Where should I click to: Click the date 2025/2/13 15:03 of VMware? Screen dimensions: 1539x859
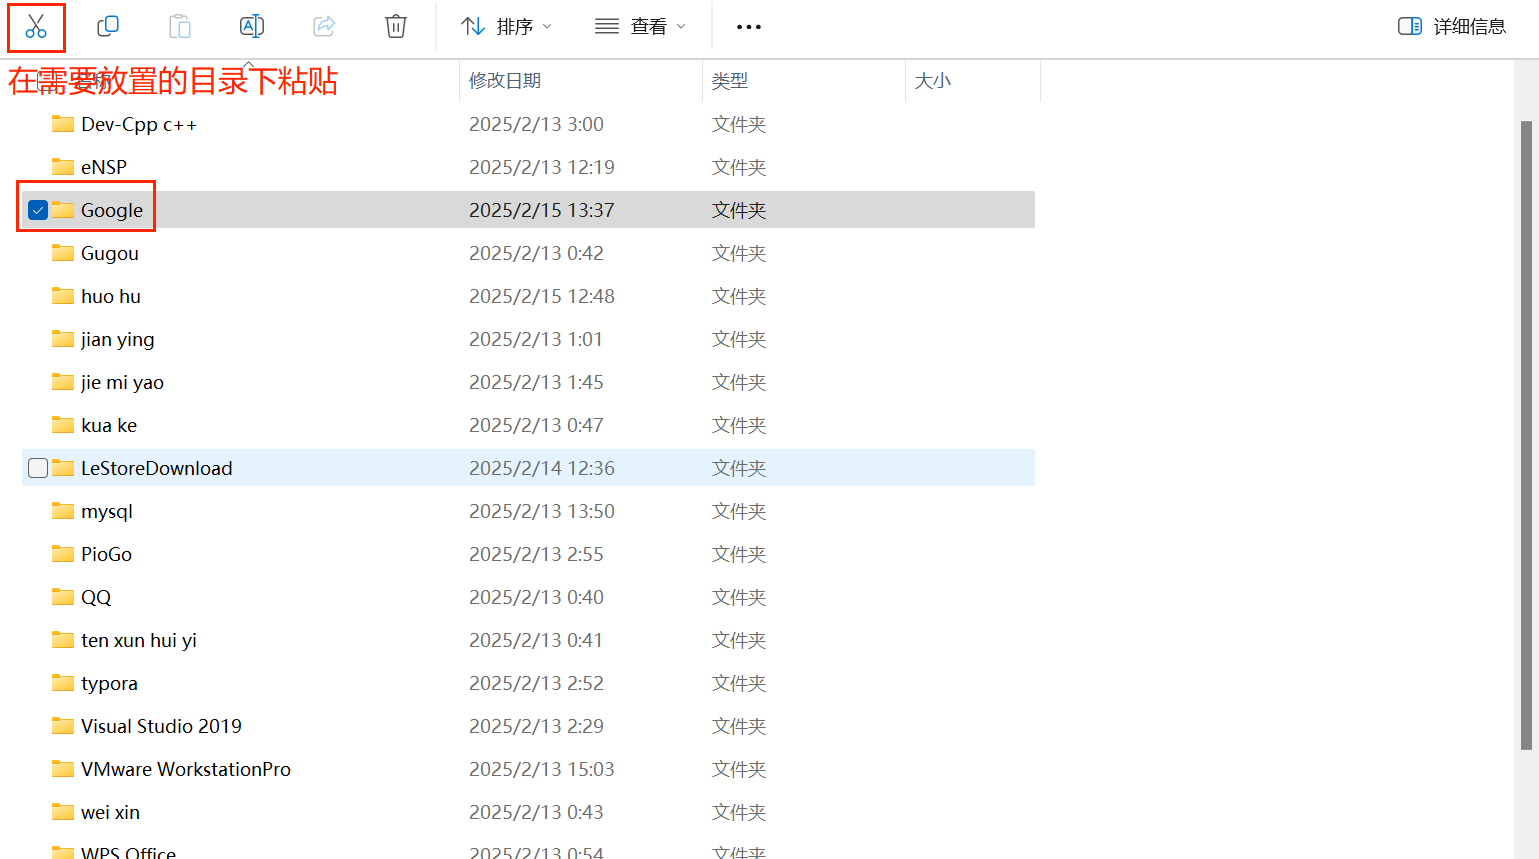[x=542, y=769]
